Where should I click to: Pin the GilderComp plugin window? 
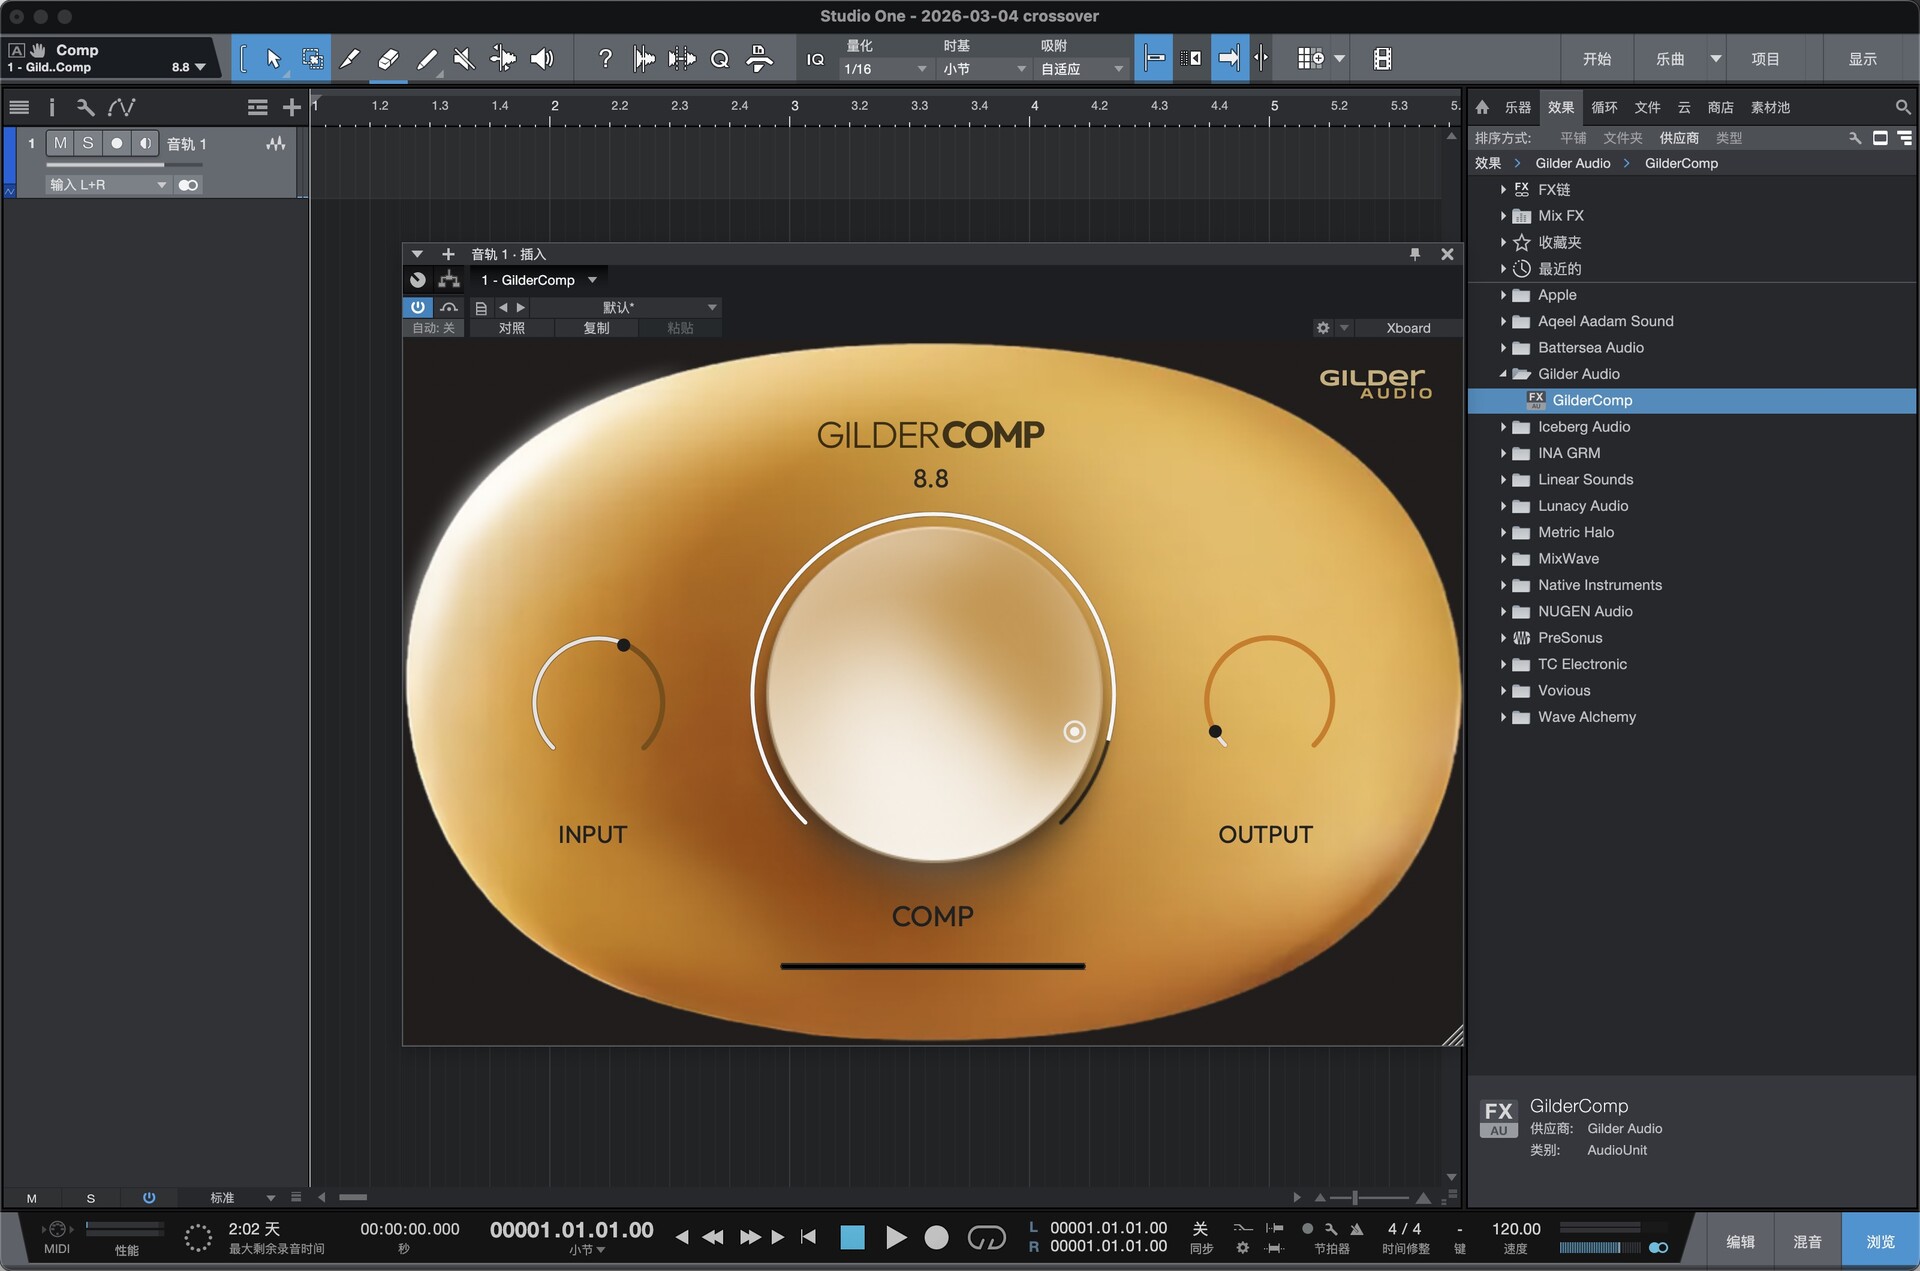1414,254
